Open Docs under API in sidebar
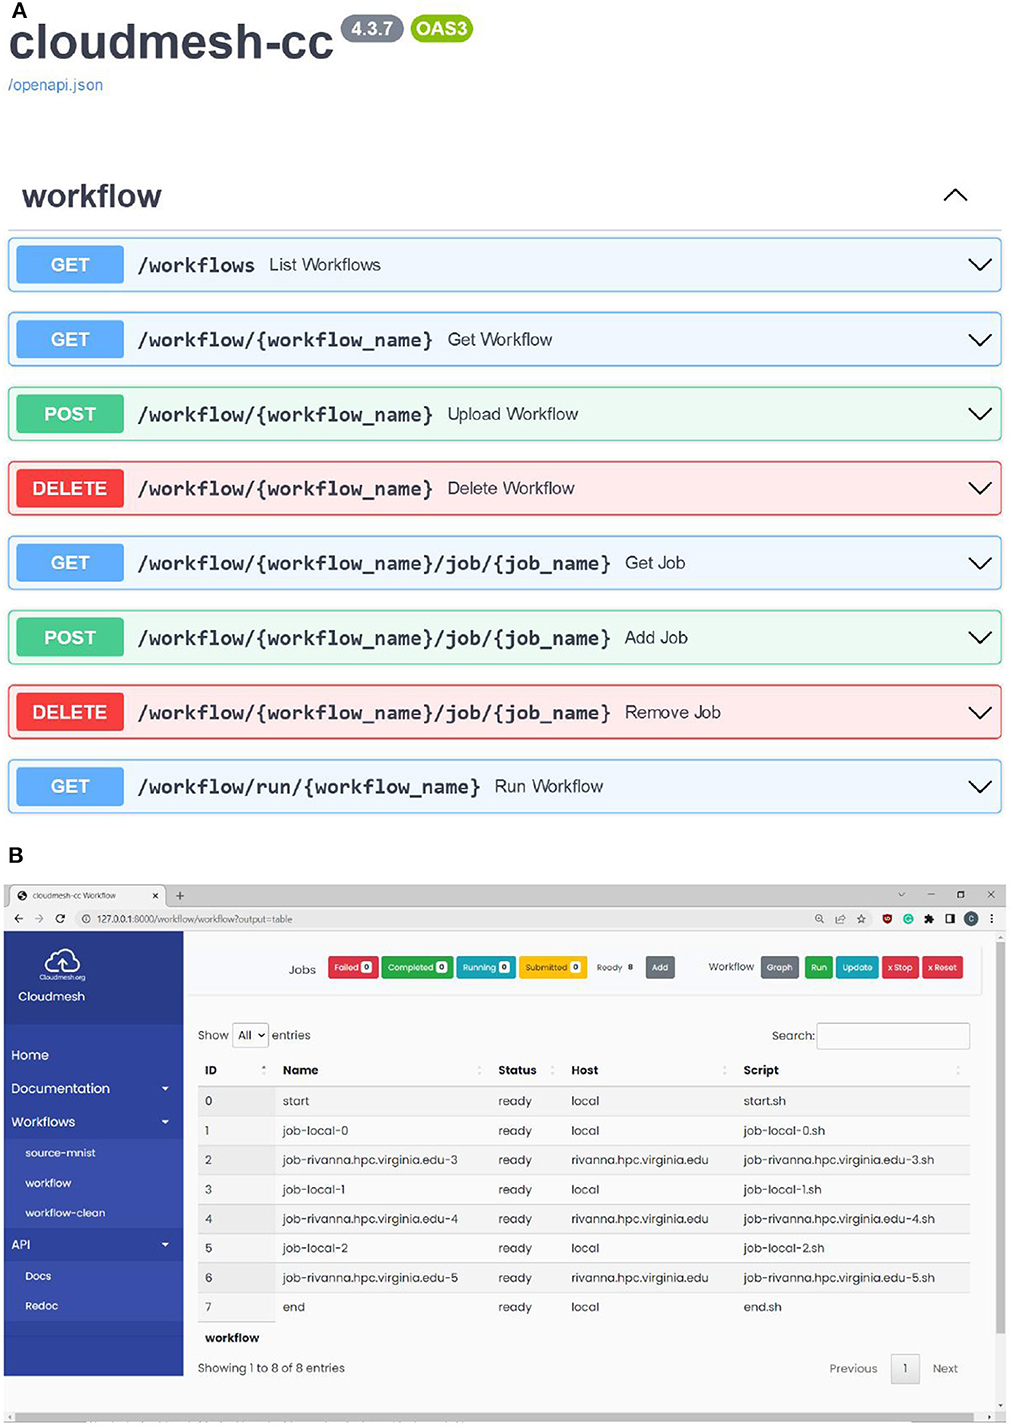The image size is (1013, 1428). [38, 1276]
